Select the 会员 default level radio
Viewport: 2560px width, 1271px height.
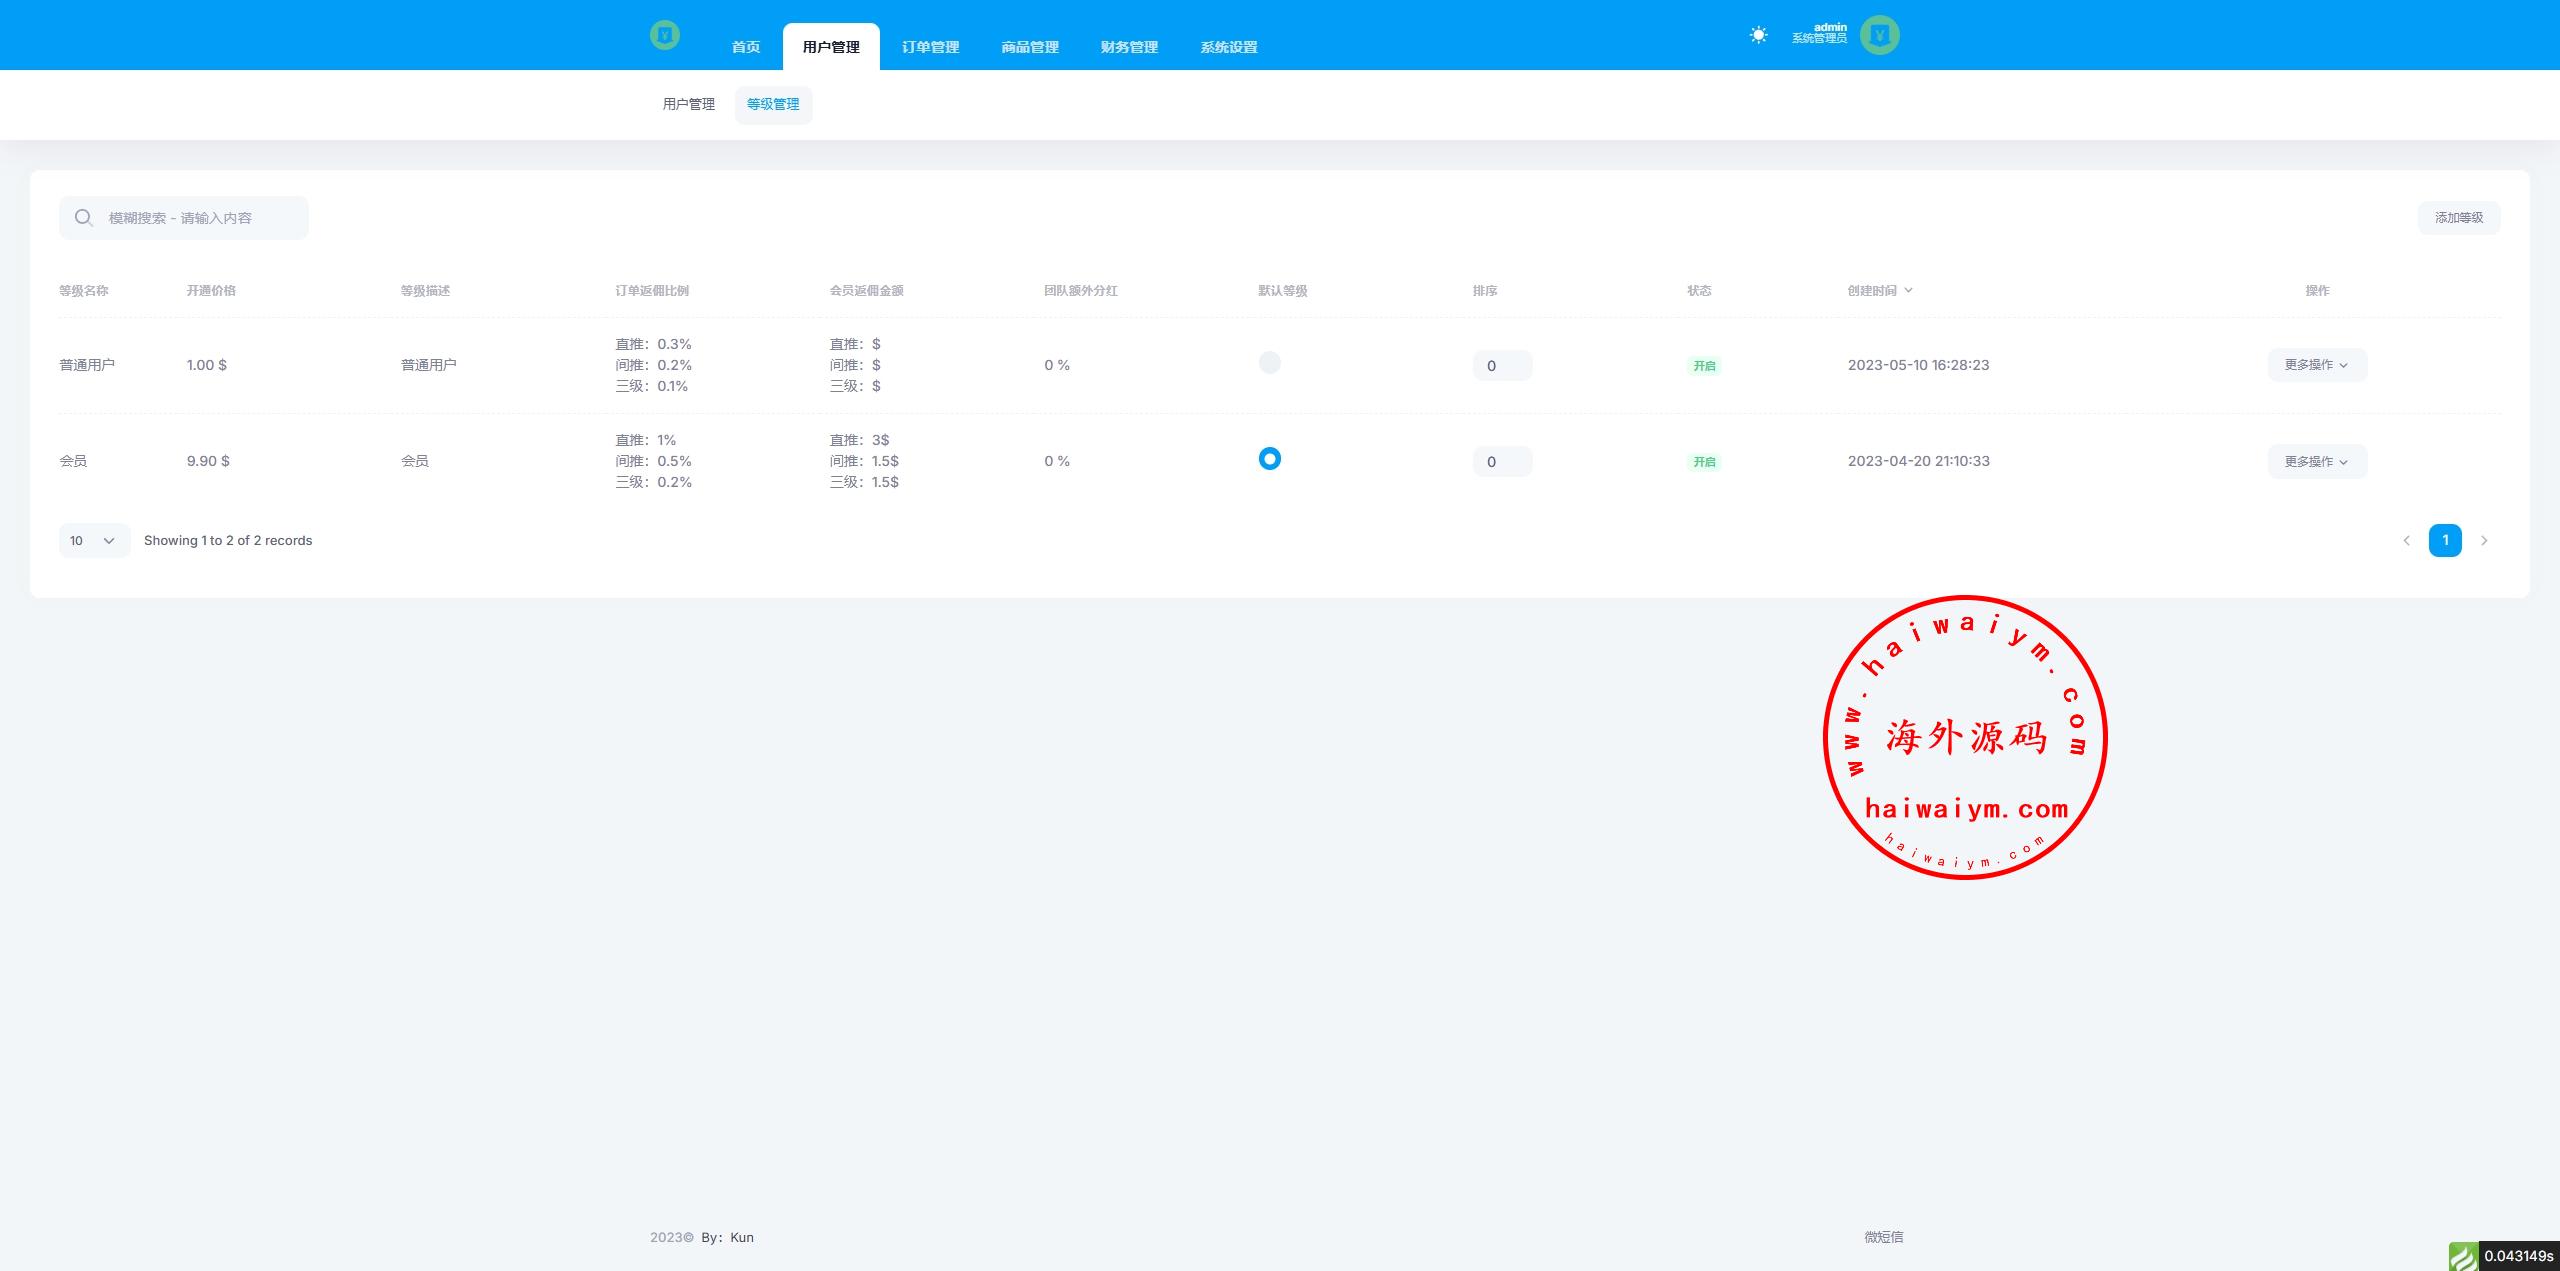[x=1269, y=459]
